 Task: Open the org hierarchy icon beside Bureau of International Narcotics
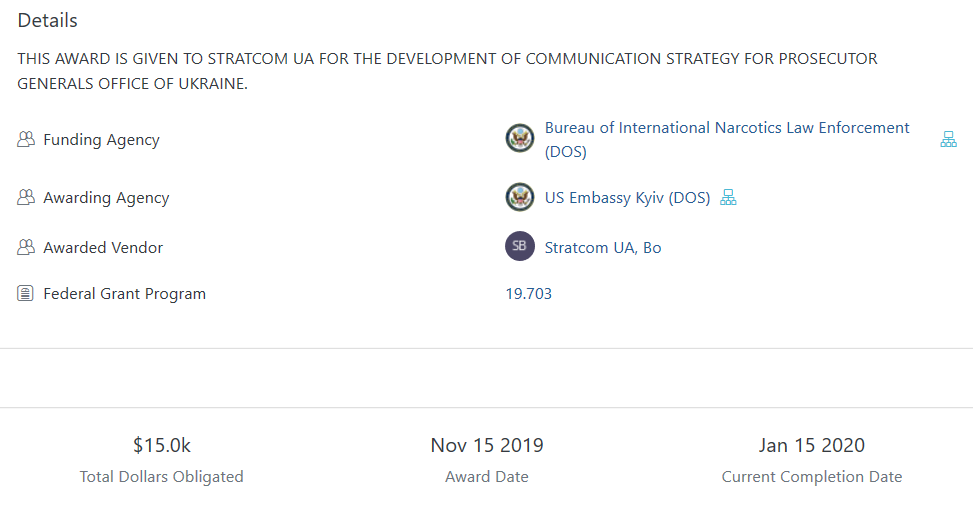[x=948, y=140]
